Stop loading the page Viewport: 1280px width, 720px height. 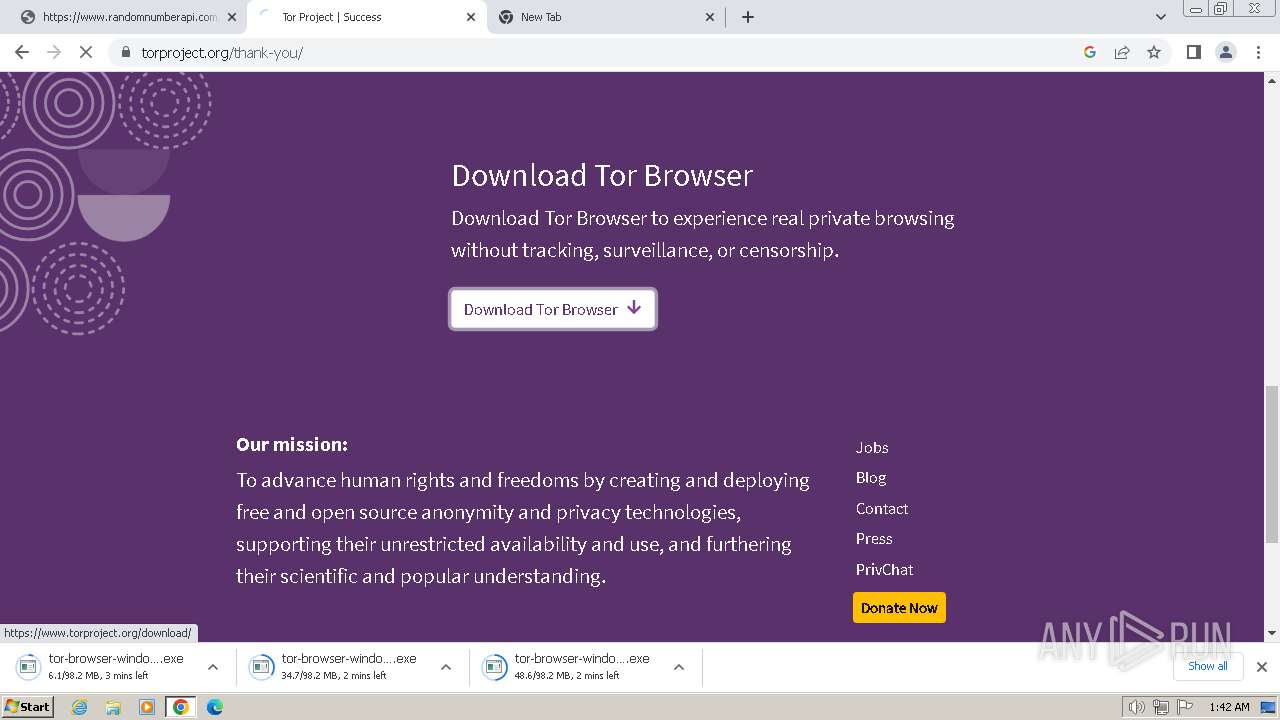[86, 52]
